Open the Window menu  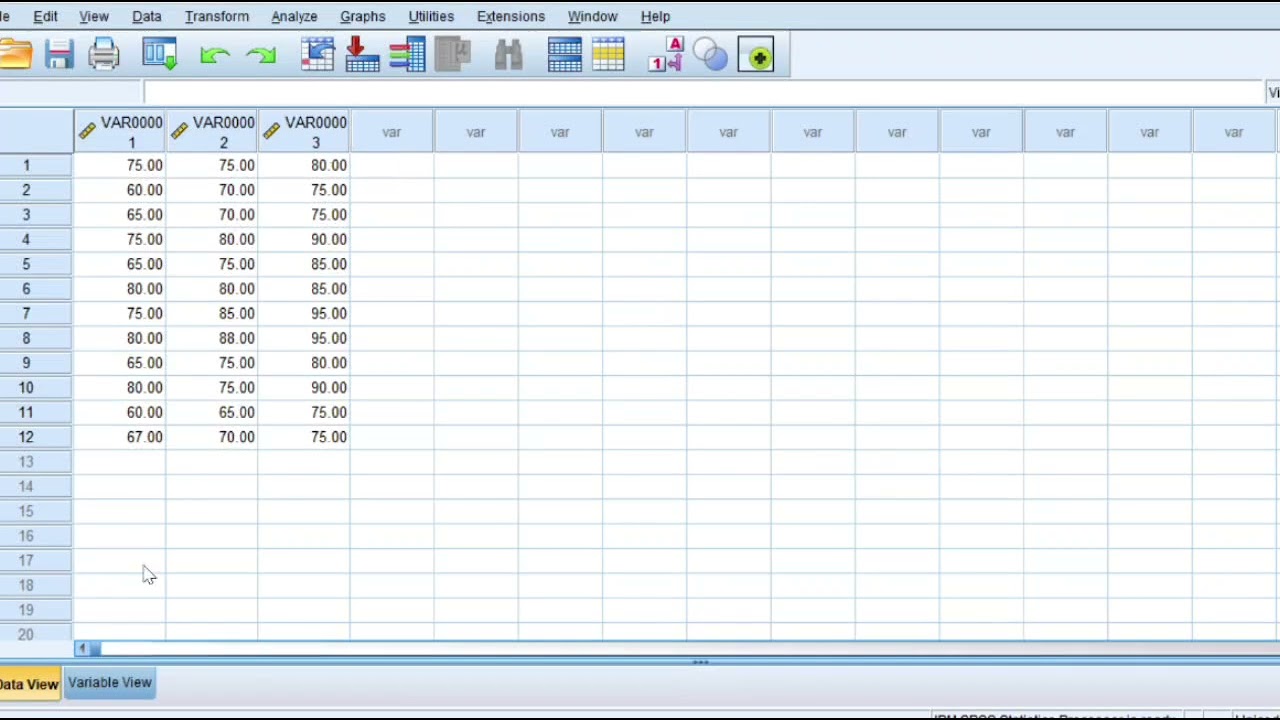[x=592, y=16]
